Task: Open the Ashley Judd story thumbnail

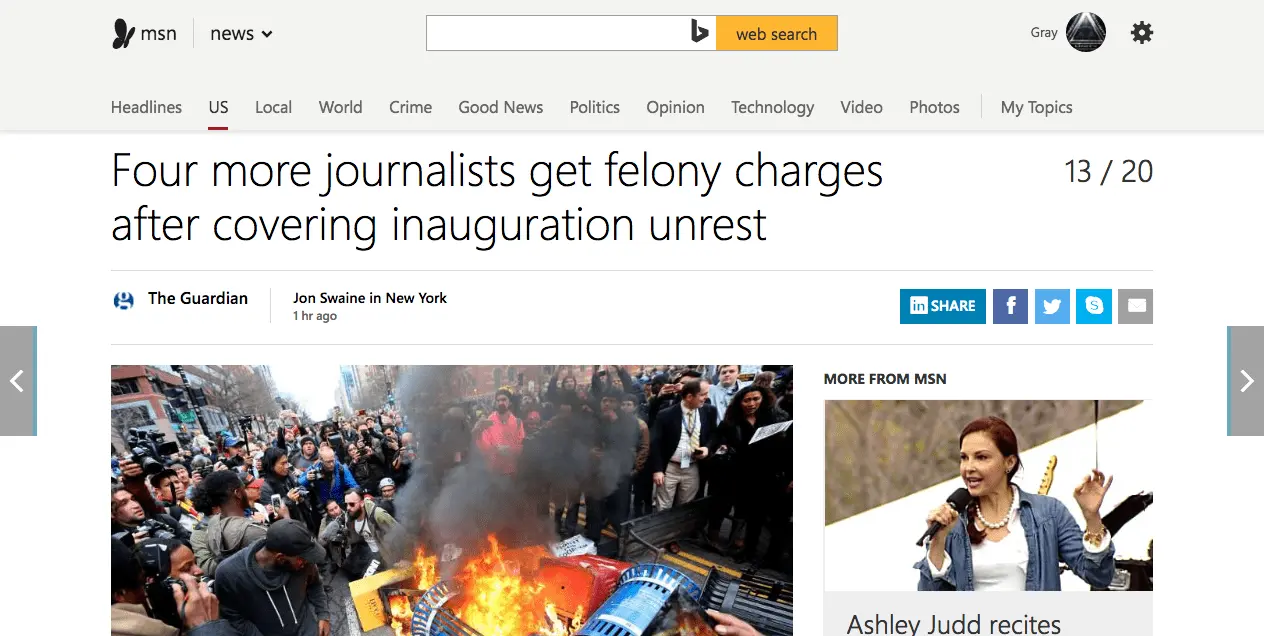Action: click(x=988, y=495)
